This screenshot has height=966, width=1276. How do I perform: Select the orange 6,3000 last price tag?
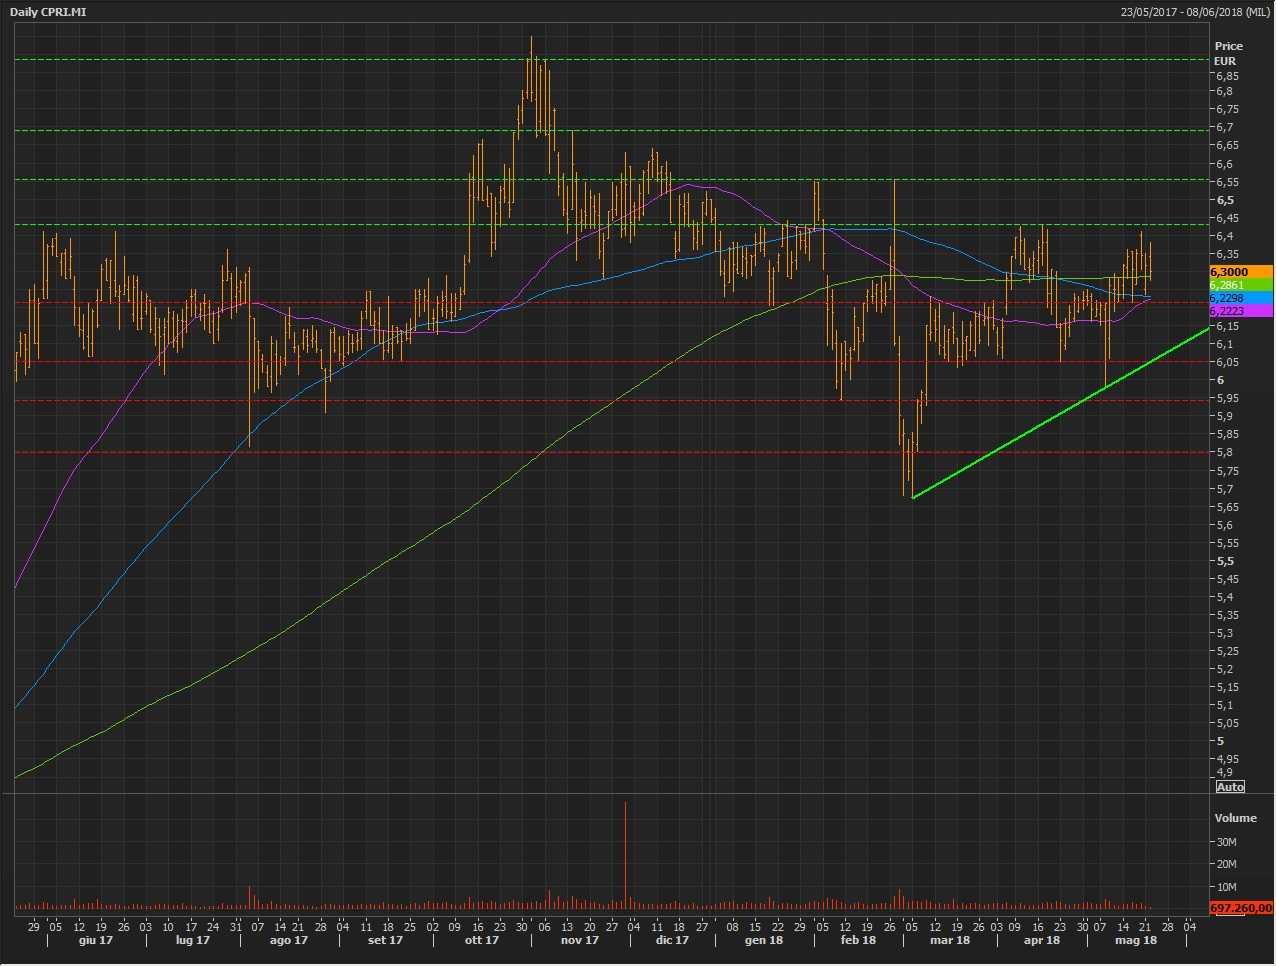(x=1240, y=272)
